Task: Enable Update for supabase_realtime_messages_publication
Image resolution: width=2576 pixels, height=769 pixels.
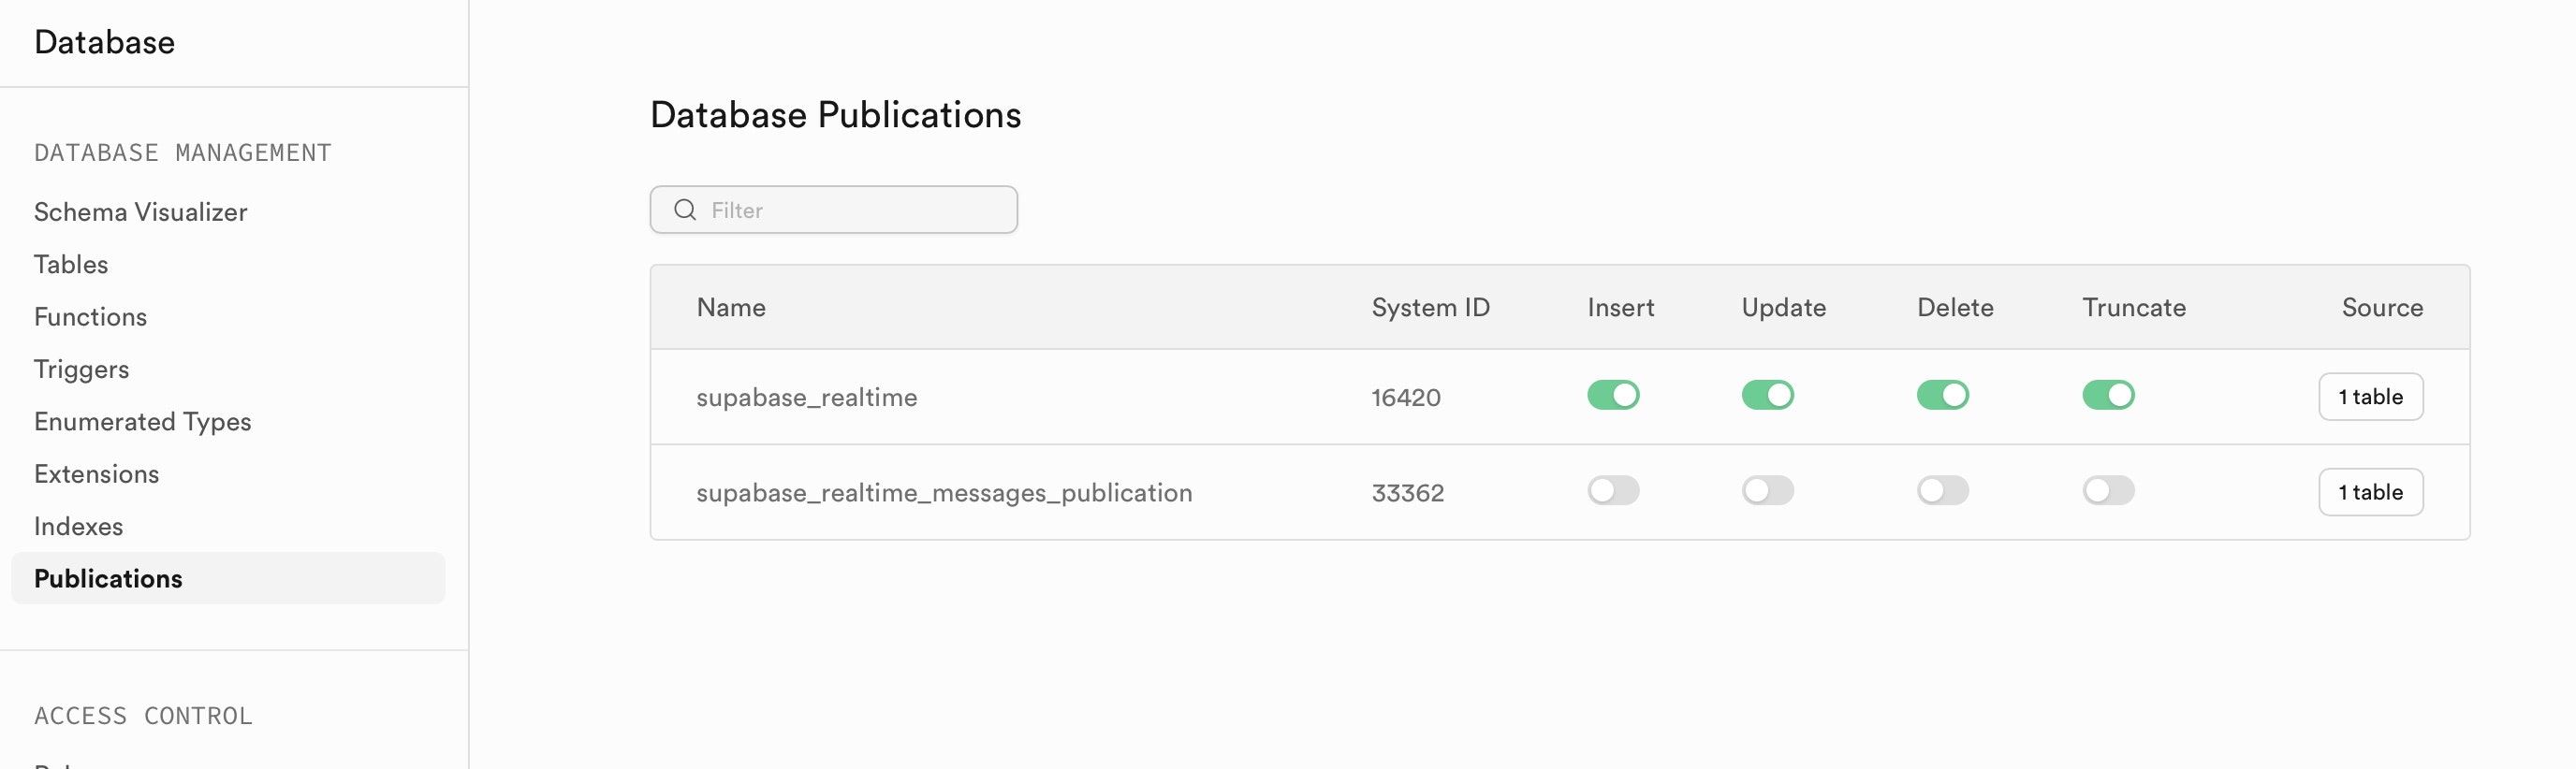Action: (x=1767, y=490)
